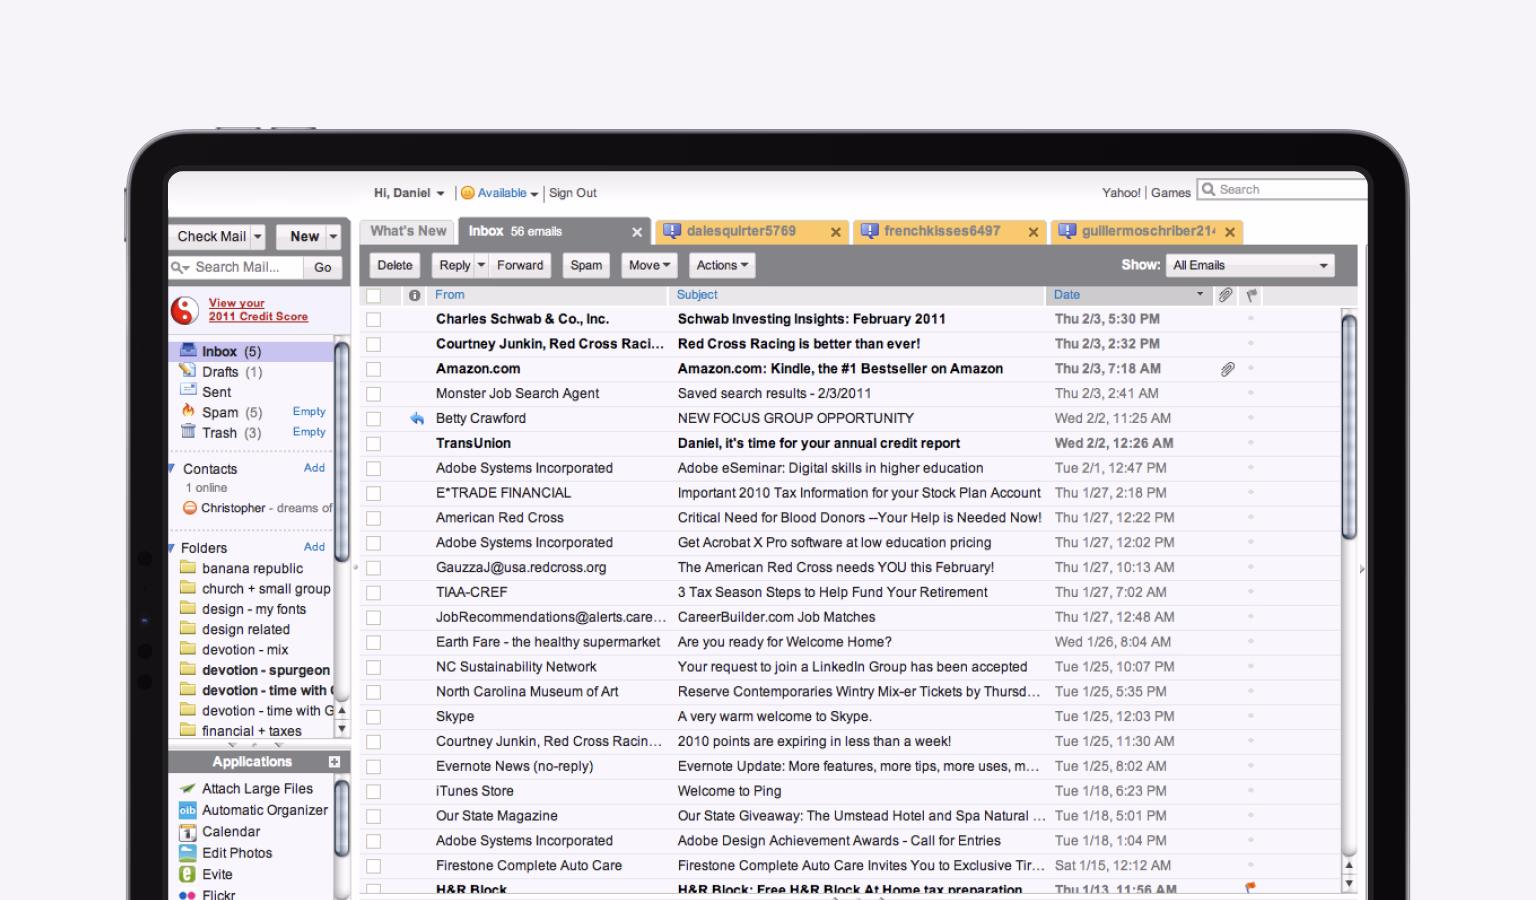Viewport: 1536px width, 900px height.
Task: Click the Automatic Organizer app icon
Action: point(188,810)
